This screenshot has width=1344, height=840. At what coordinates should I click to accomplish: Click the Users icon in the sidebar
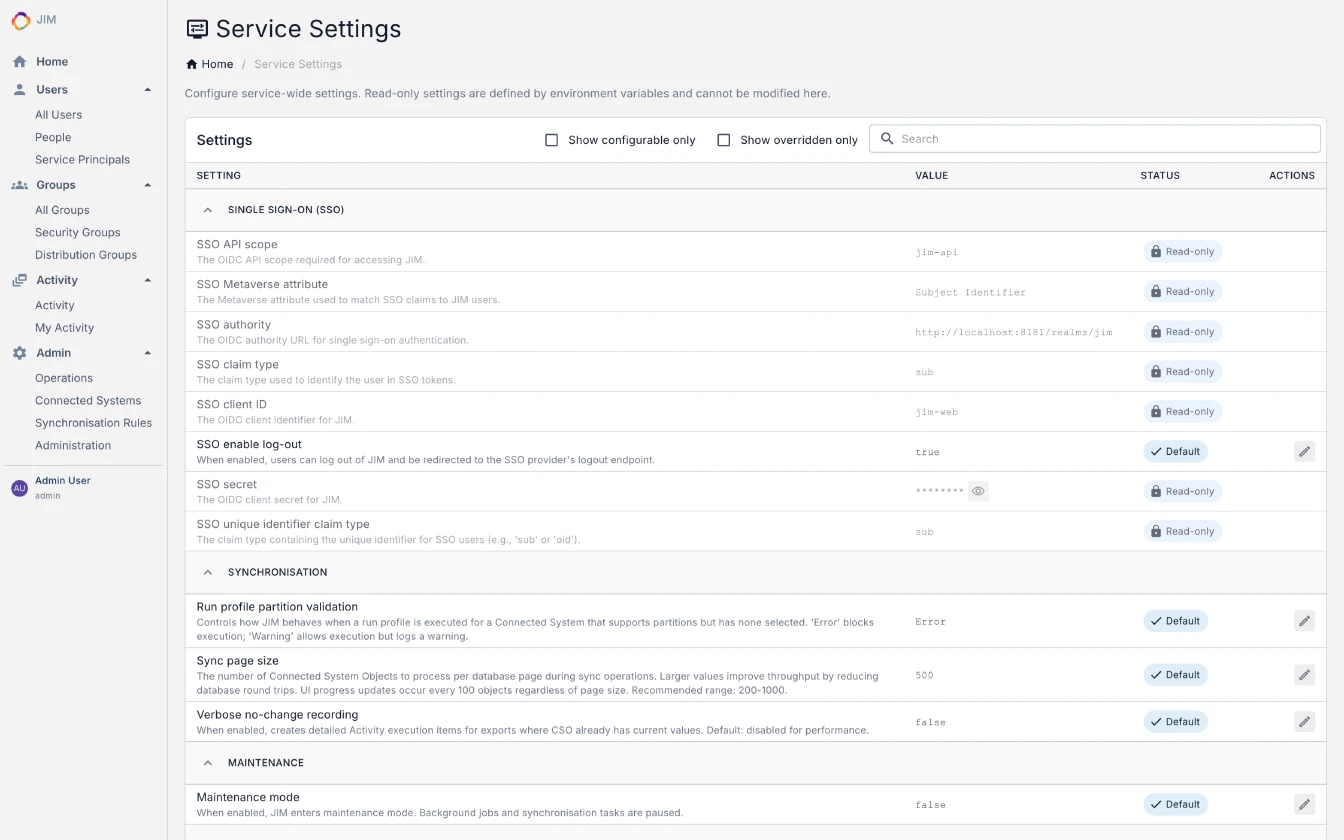point(20,89)
